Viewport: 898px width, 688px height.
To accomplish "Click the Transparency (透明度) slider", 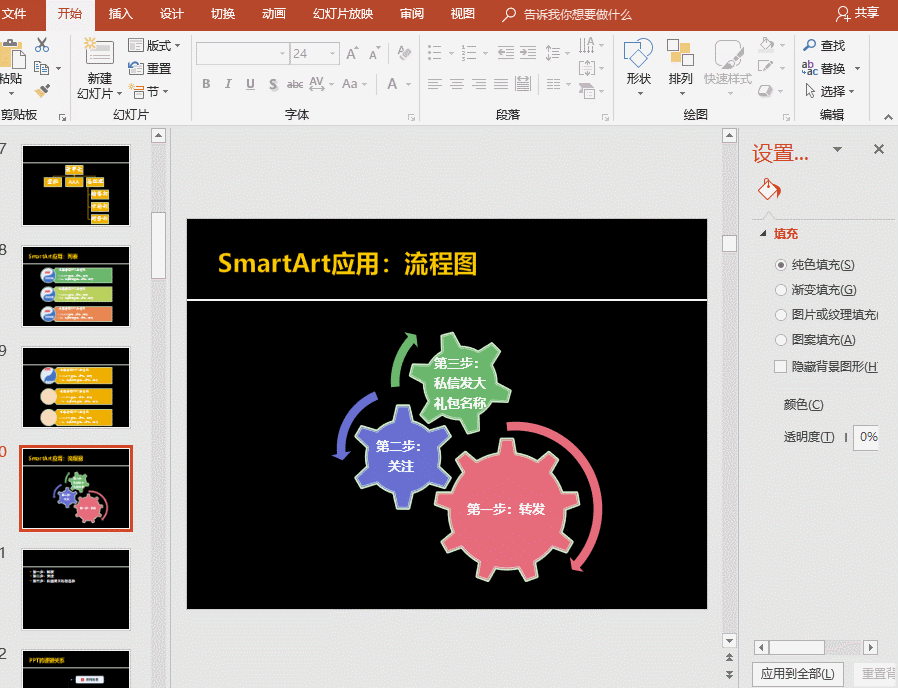I will pyautogui.click(x=846, y=438).
